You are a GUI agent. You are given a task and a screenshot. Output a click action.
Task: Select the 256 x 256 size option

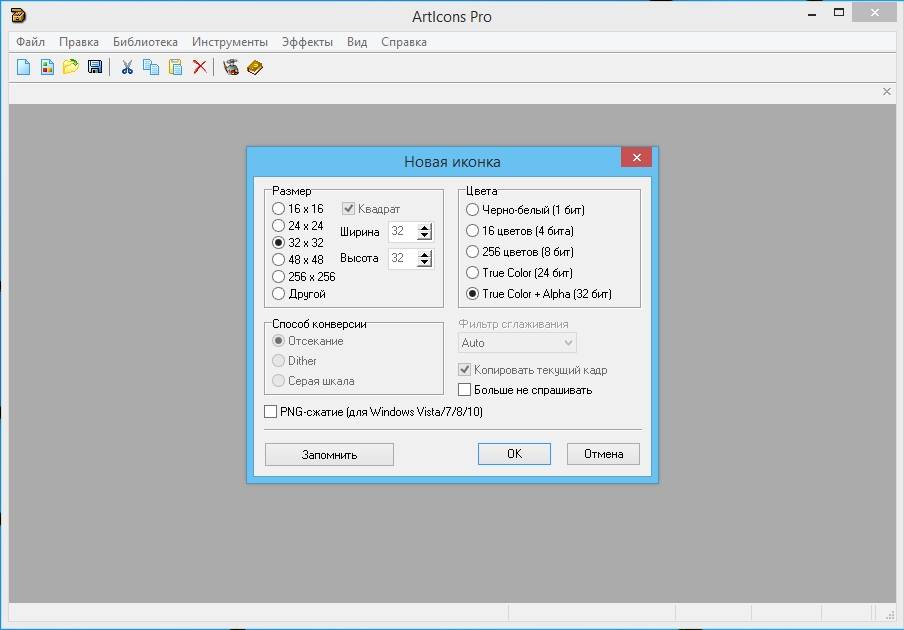(304, 277)
